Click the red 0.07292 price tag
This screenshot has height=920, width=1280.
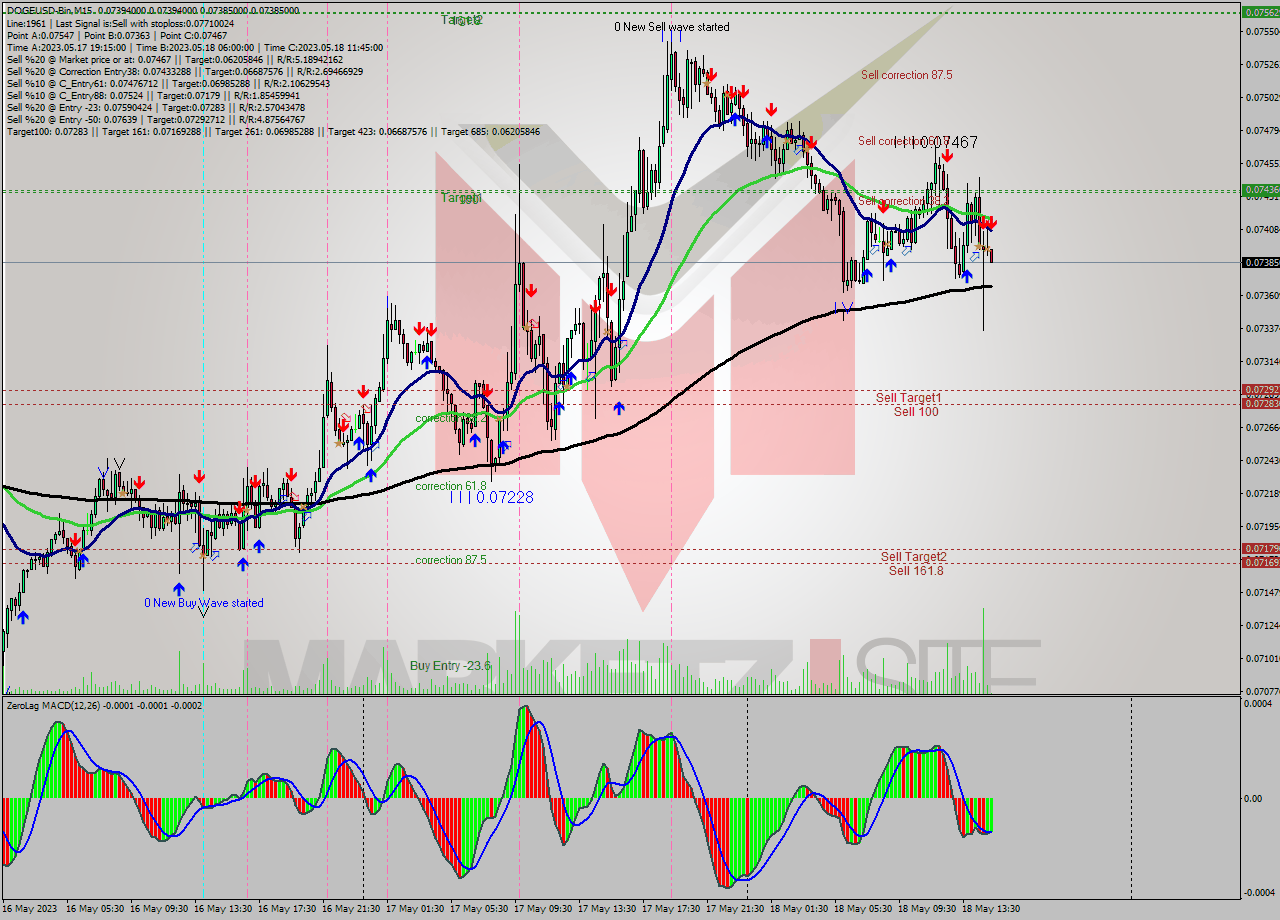pyautogui.click(x=1260, y=390)
